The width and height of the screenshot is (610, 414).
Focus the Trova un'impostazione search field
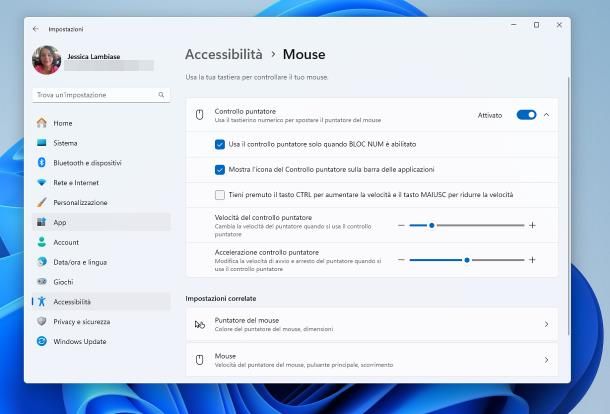coord(101,95)
